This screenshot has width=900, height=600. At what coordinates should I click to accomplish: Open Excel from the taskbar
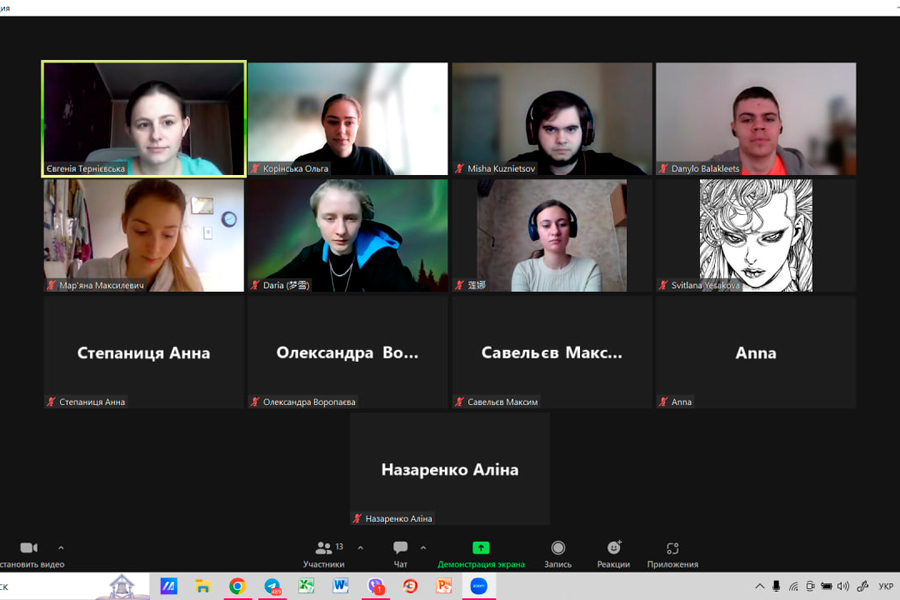(307, 586)
